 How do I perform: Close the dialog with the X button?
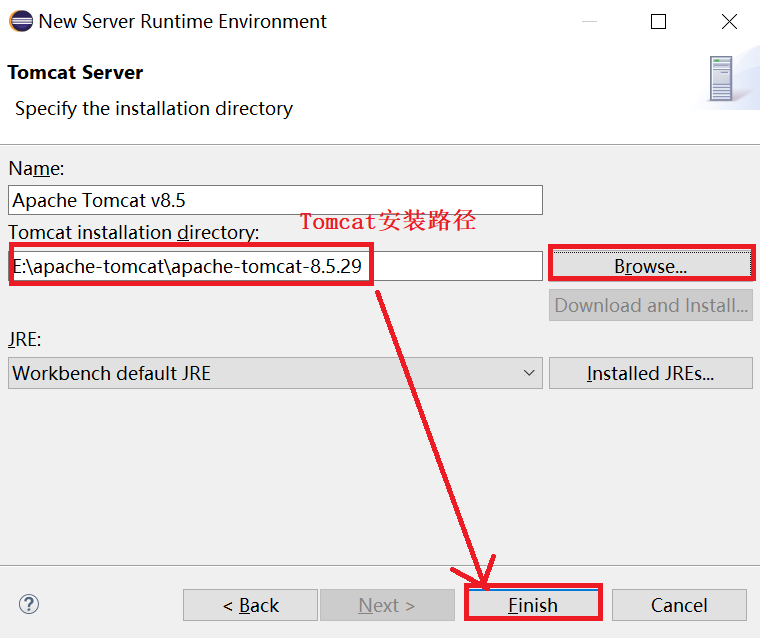point(729,21)
